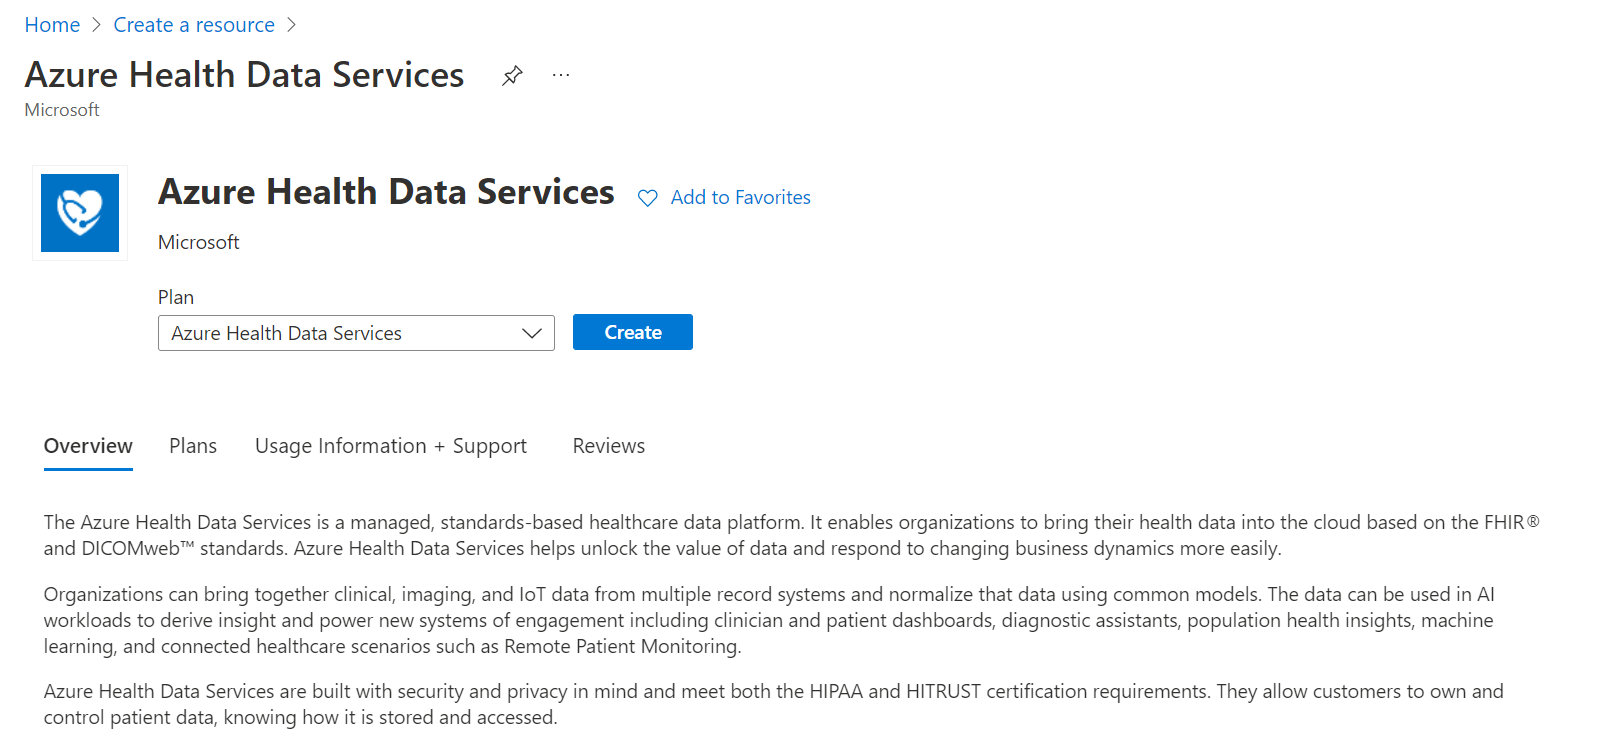Click the breadcrumb chevron after Home
The height and width of the screenshot is (744, 1609).
click(97, 25)
